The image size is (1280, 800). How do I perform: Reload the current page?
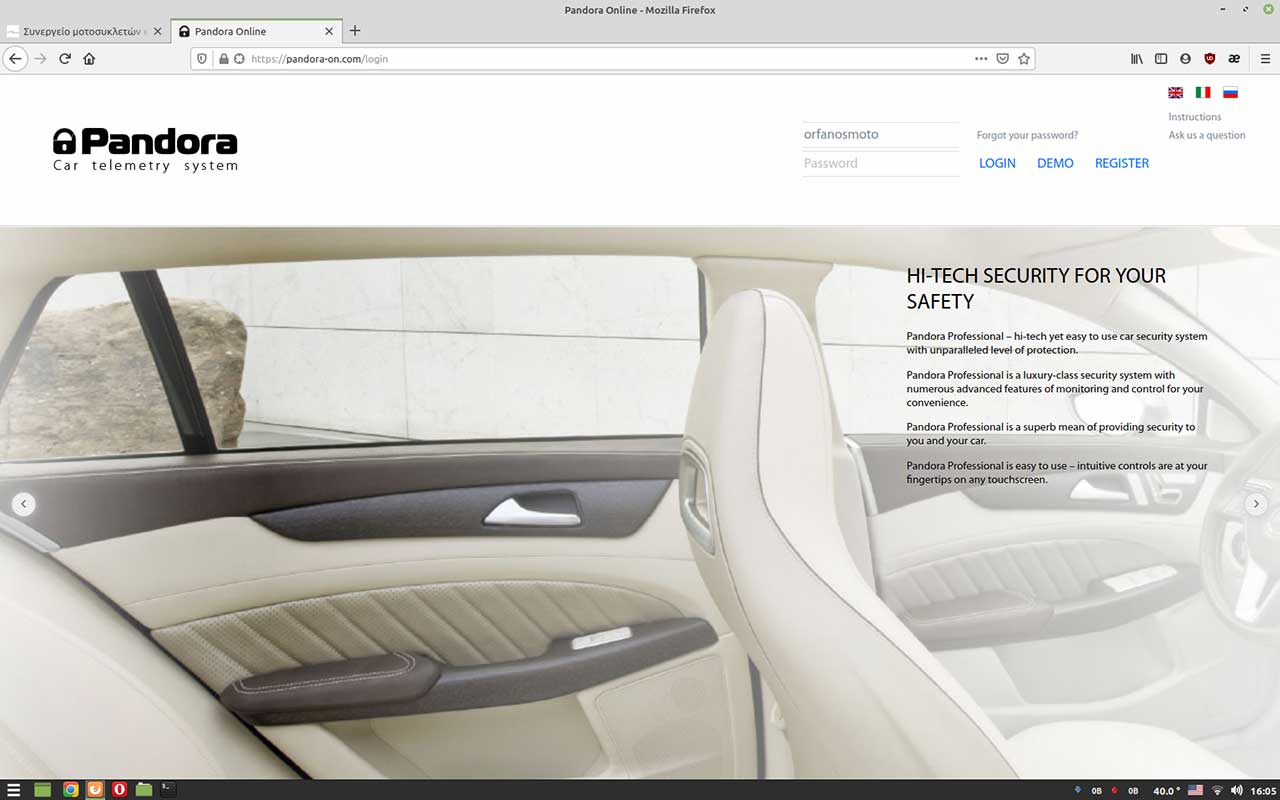[65, 59]
